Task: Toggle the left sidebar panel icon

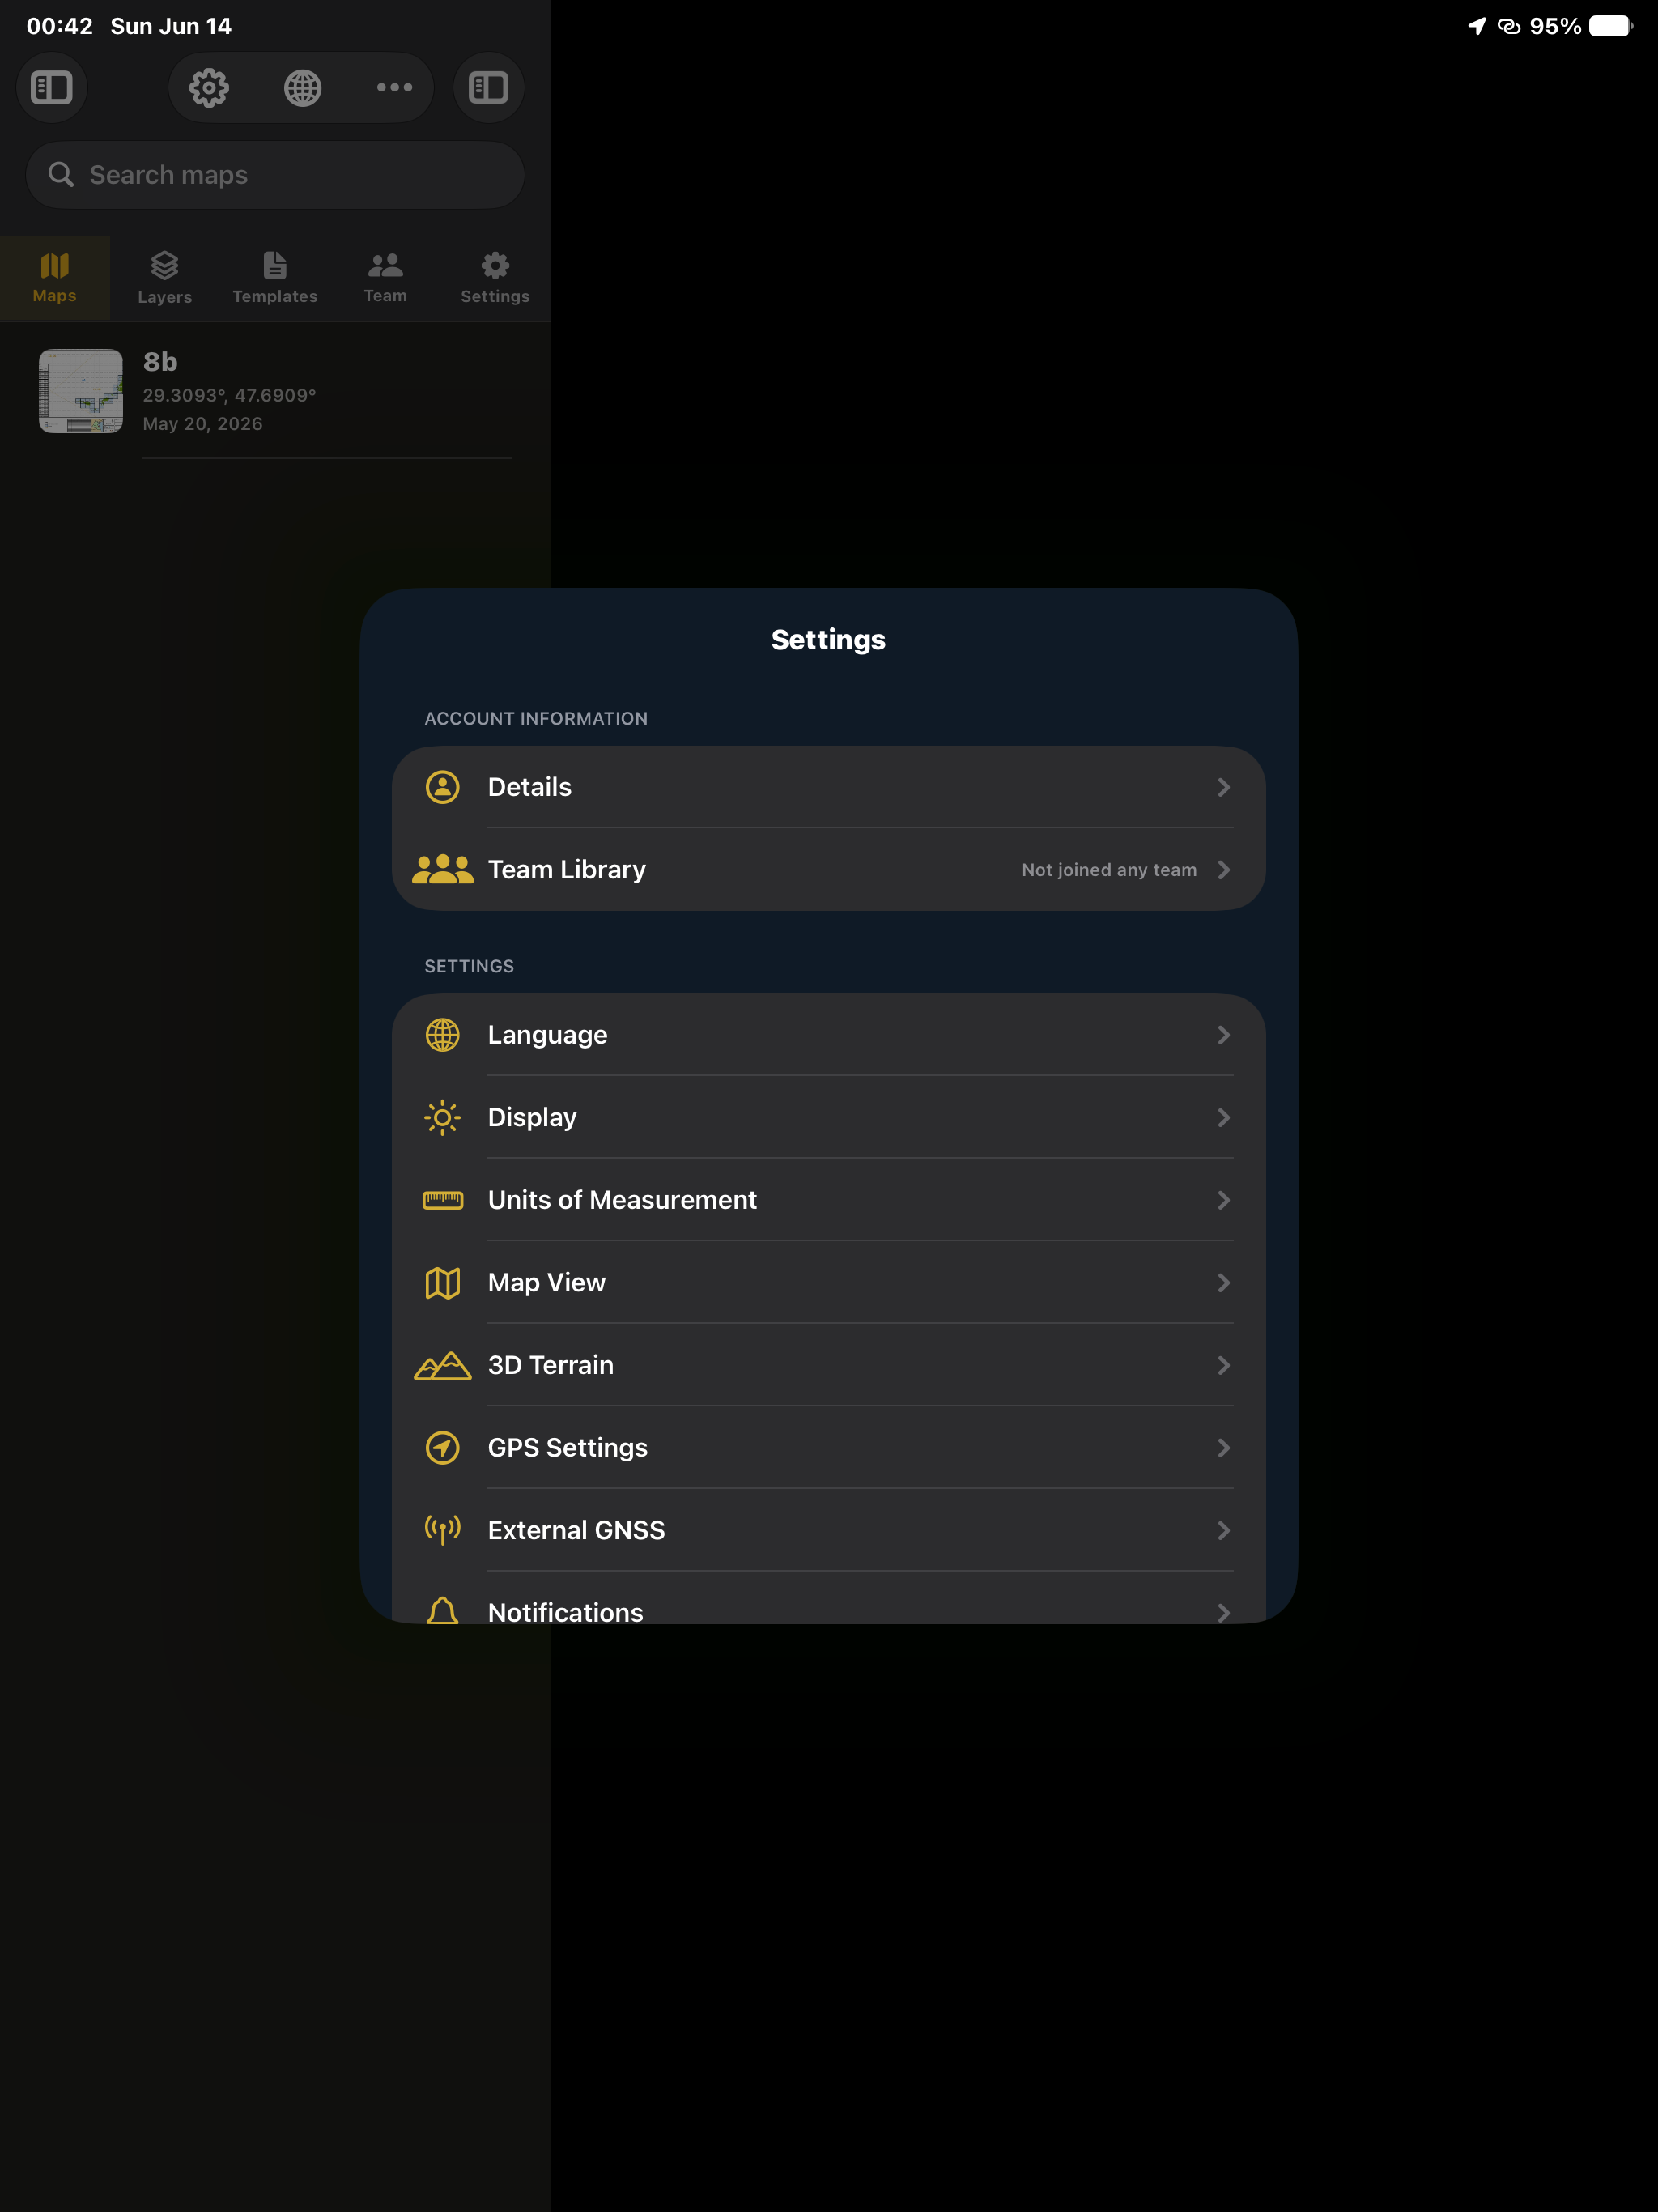Action: [52, 88]
